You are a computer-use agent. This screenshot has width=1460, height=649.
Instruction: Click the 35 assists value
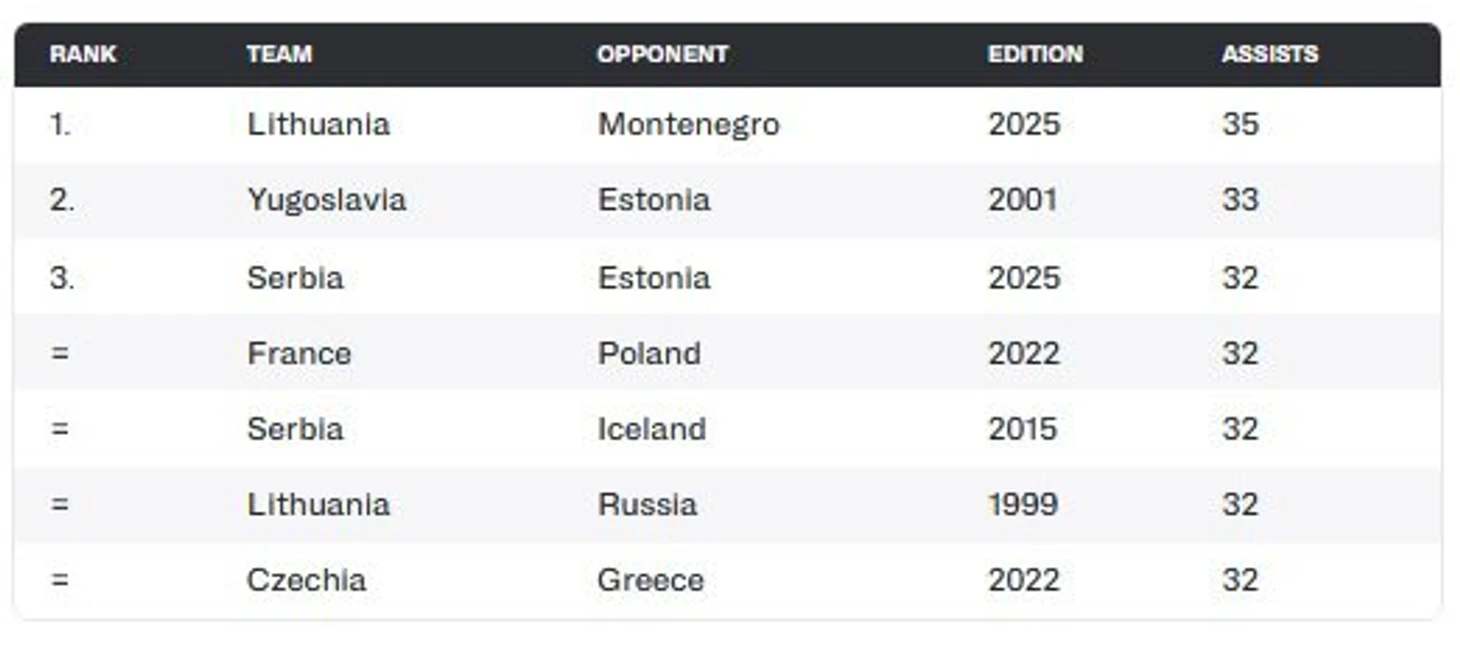click(x=1240, y=124)
